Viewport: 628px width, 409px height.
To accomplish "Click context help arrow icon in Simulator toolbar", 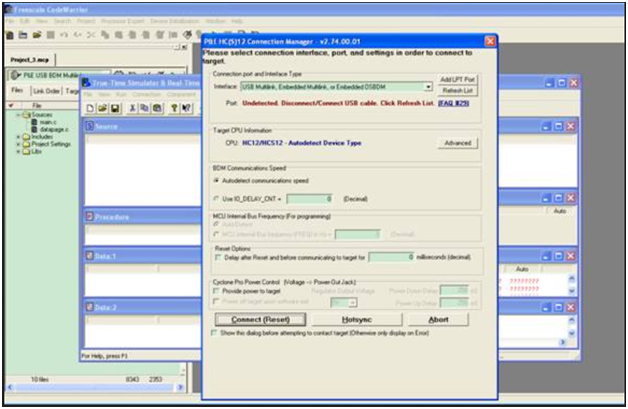I will point(186,108).
